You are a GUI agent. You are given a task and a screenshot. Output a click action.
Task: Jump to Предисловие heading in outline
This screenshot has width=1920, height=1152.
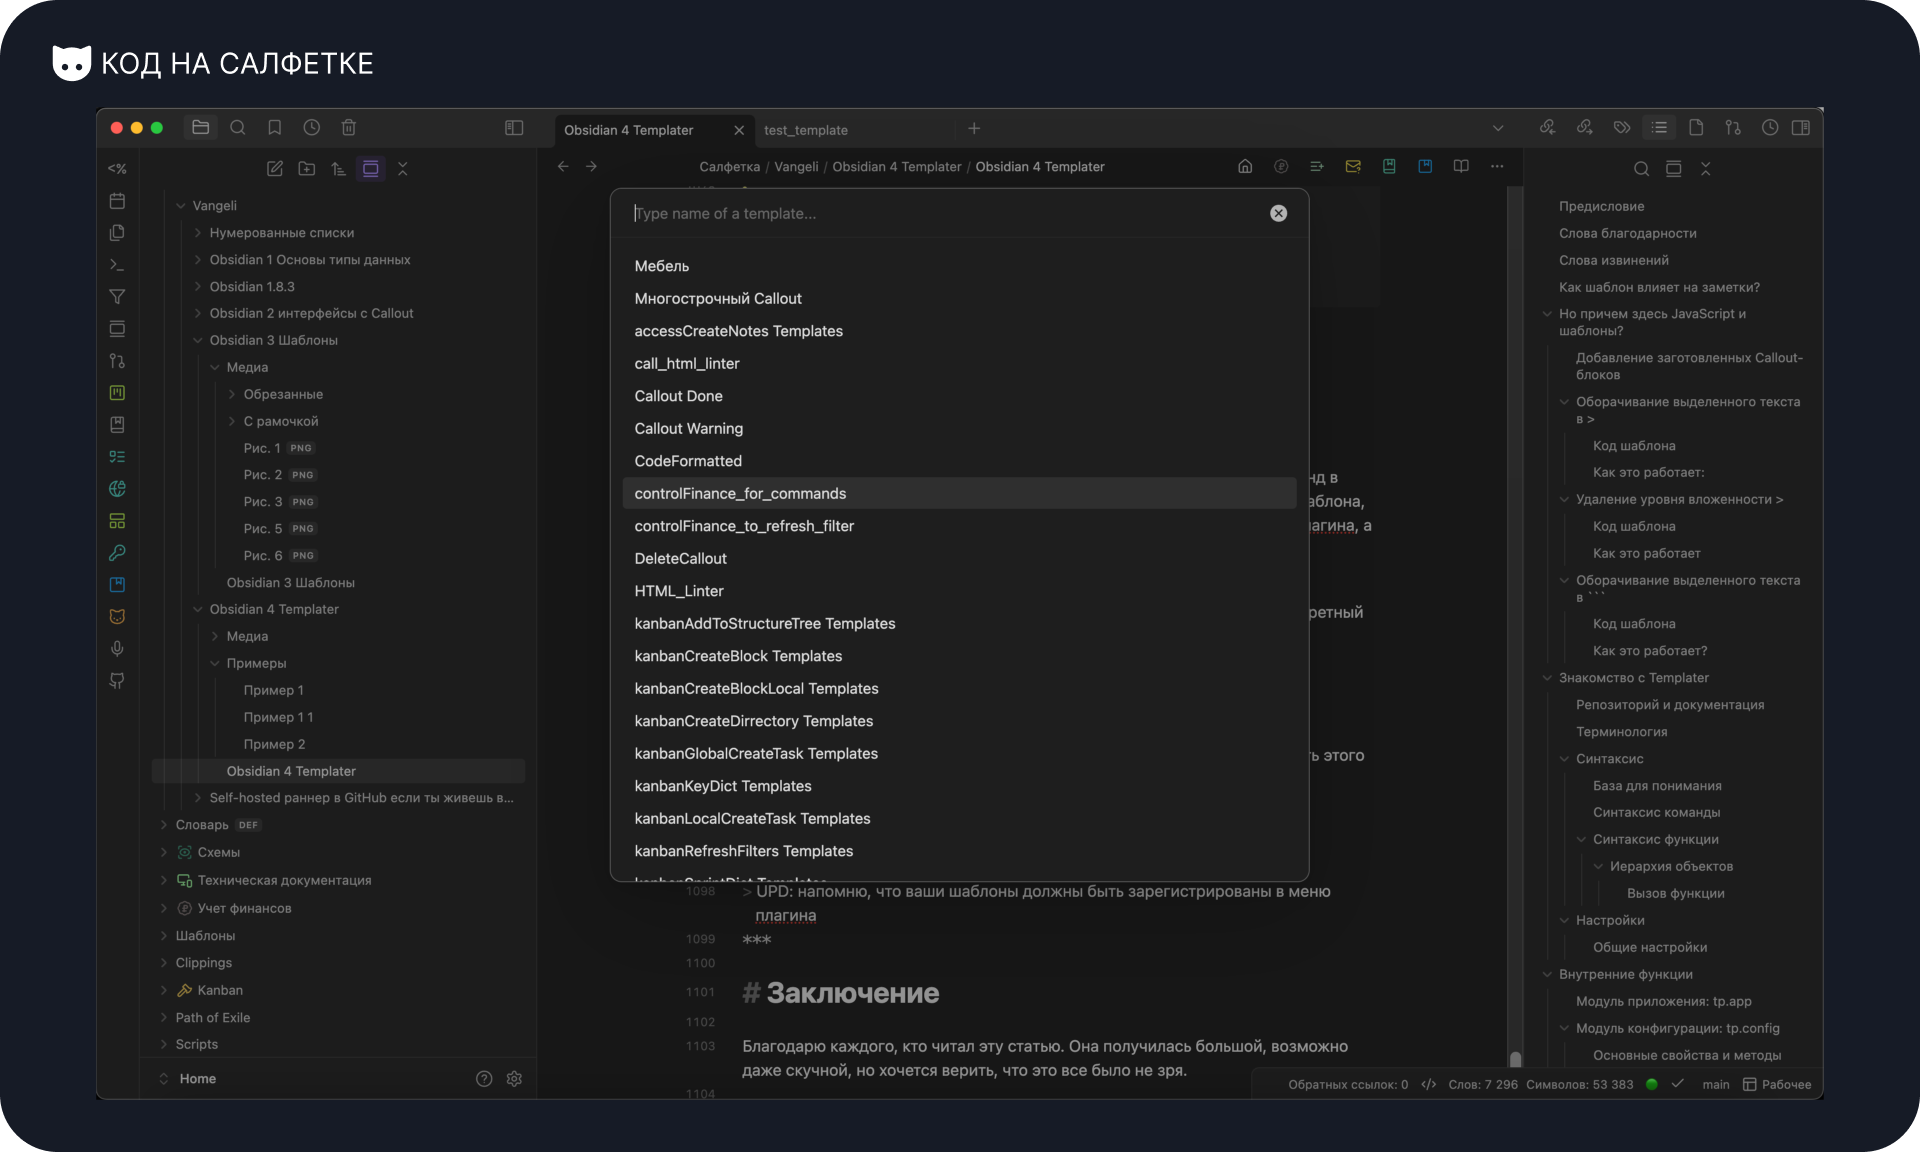tap(1601, 206)
